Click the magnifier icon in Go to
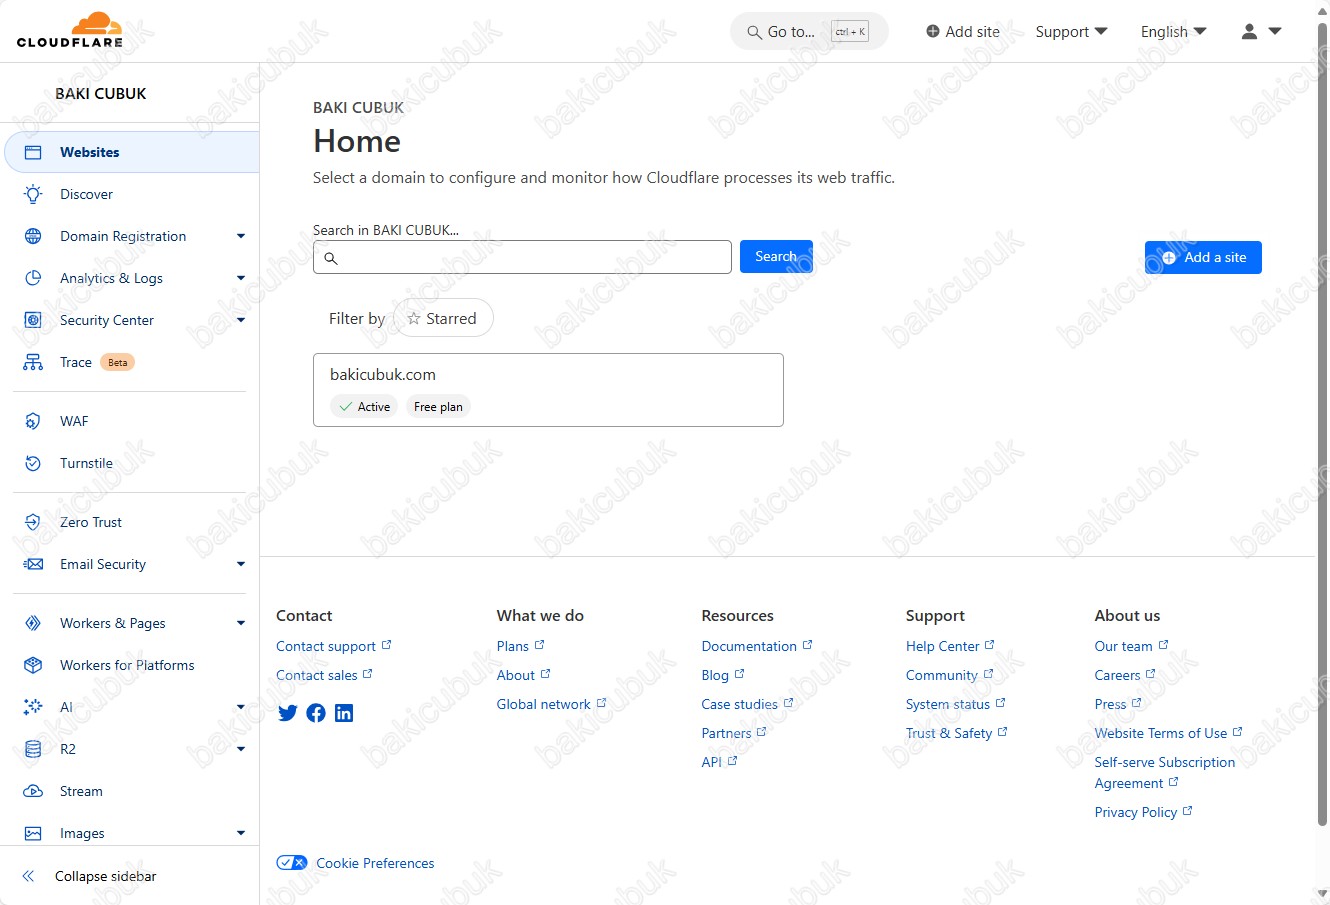The width and height of the screenshot is (1330, 905). 755,32
